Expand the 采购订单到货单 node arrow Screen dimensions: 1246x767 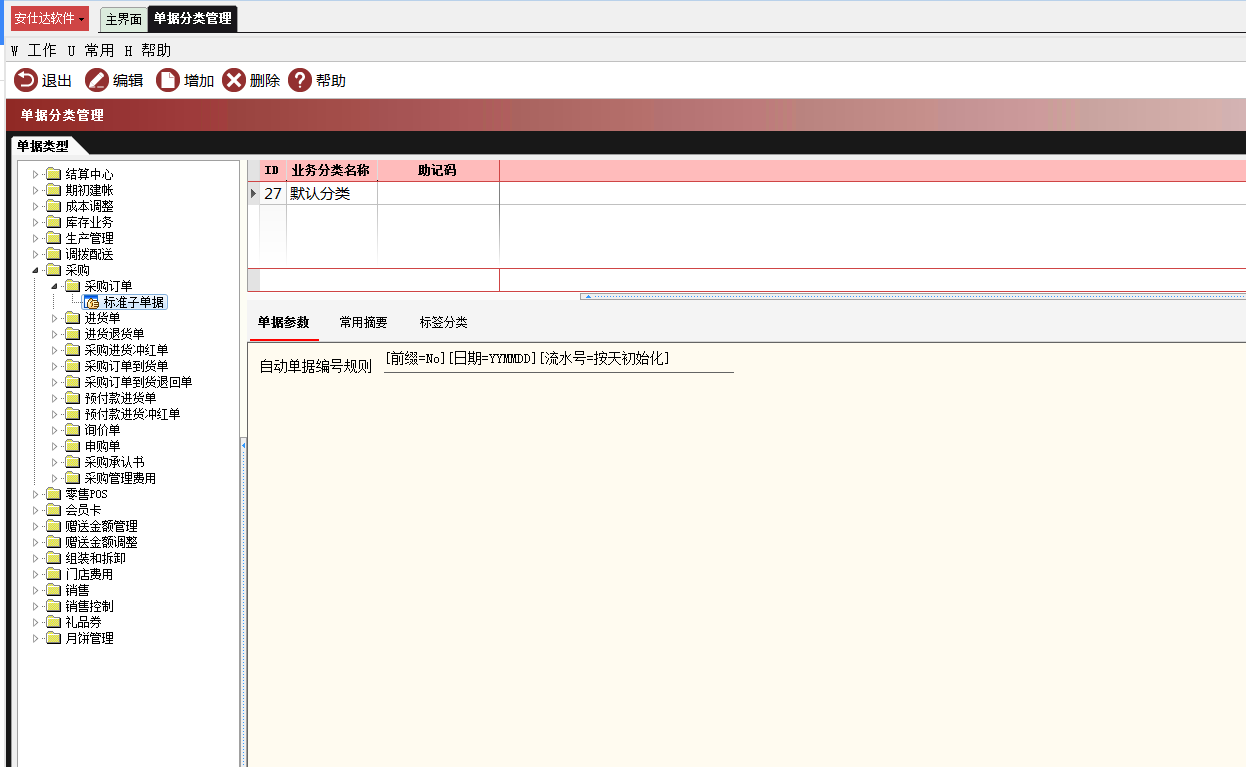[x=55, y=366]
